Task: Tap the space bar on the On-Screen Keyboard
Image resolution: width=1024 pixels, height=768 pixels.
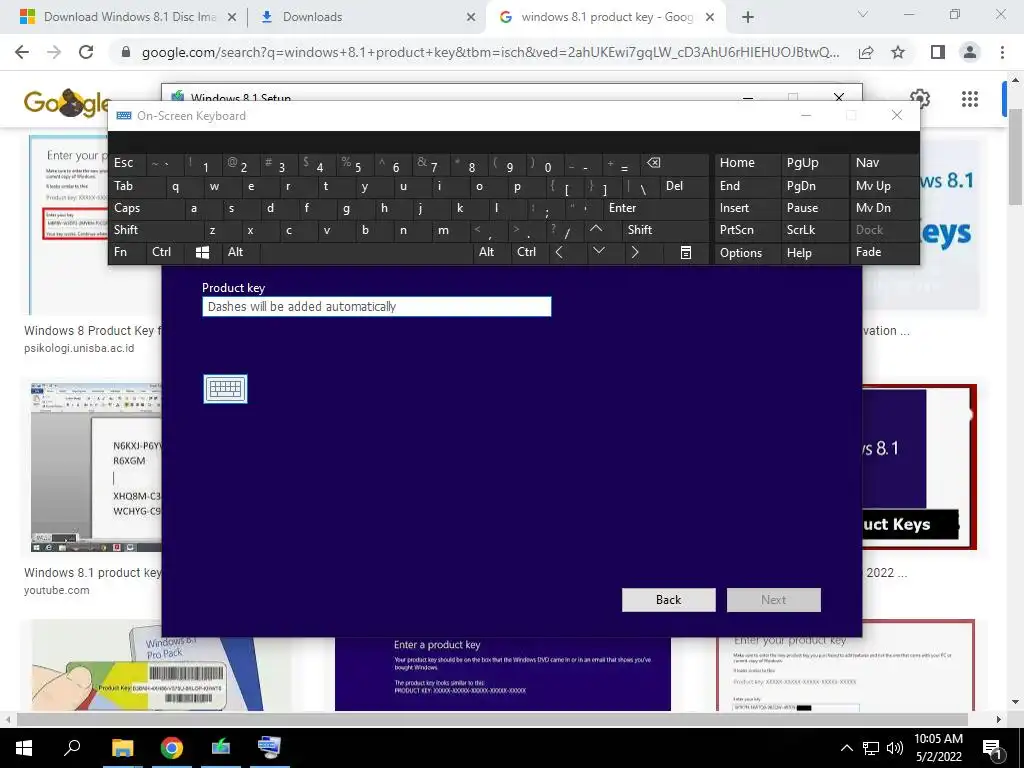Action: coord(366,253)
